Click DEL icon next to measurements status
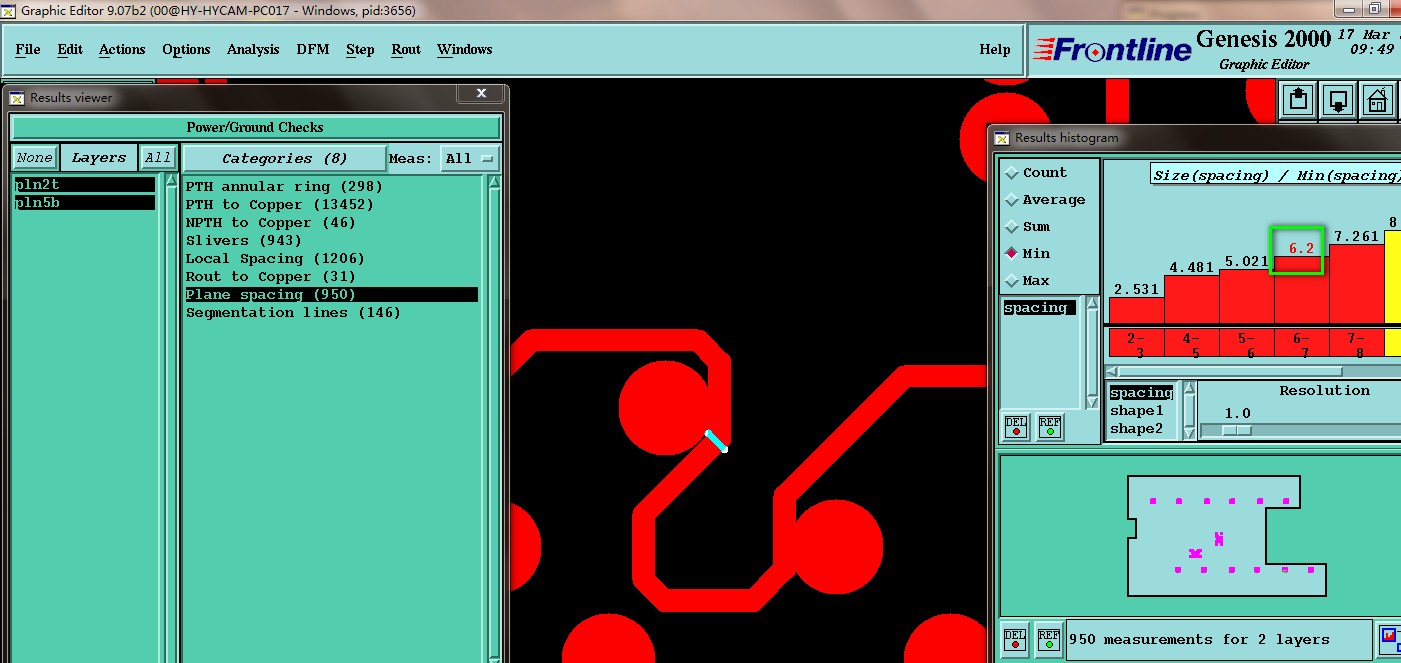The image size is (1401, 663). coord(1015,638)
